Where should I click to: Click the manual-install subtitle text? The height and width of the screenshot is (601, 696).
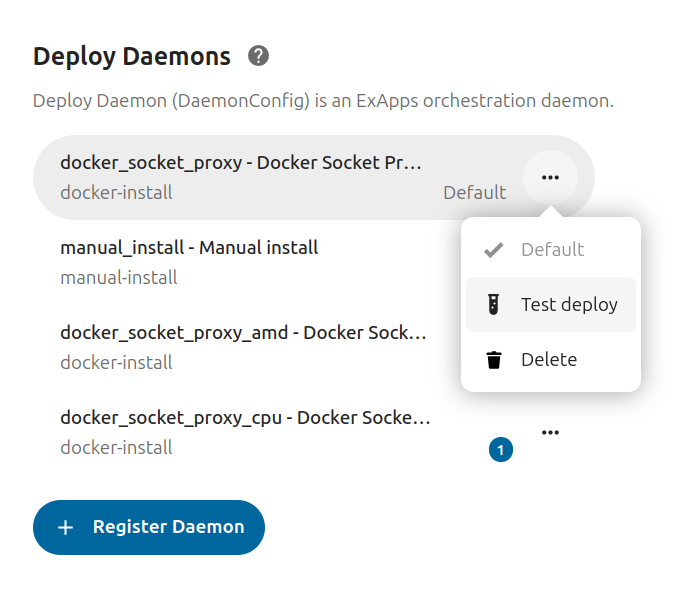tap(119, 277)
